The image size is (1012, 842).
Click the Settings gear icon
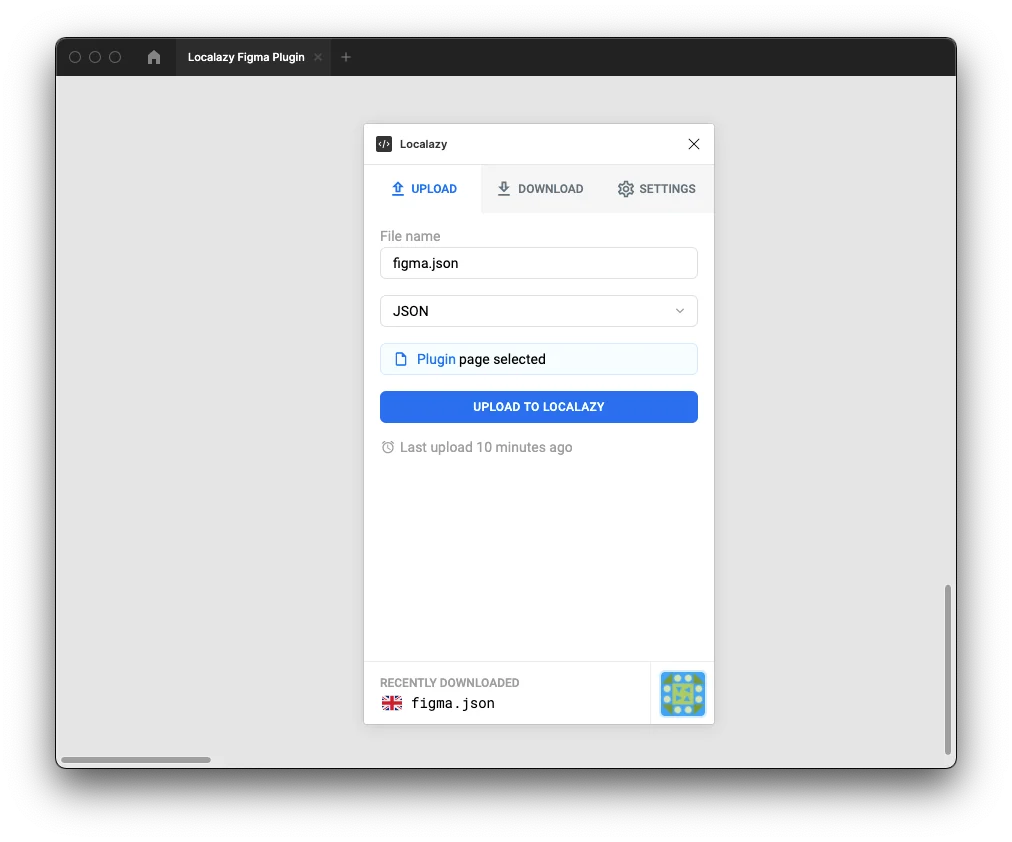tap(626, 188)
